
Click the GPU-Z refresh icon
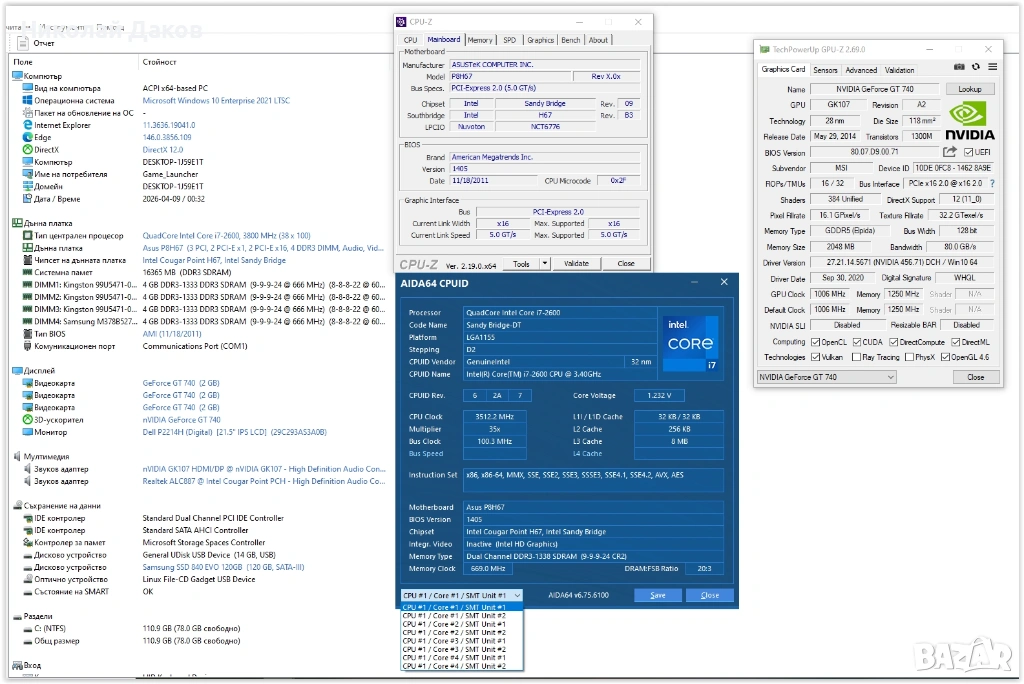976,66
